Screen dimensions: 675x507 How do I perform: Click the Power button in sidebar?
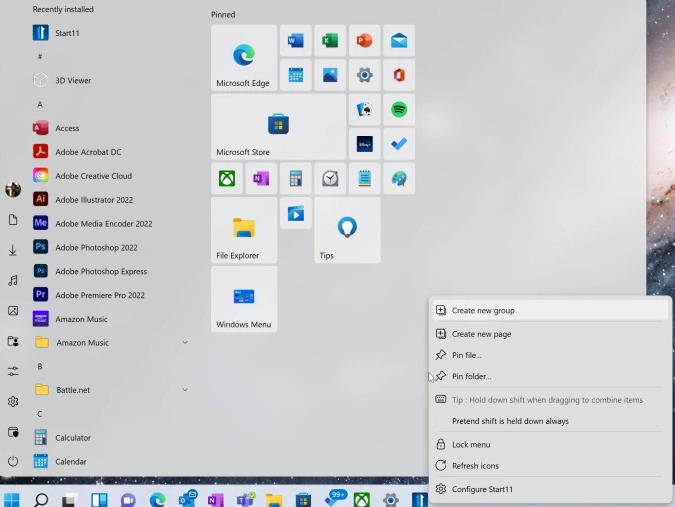[13, 461]
